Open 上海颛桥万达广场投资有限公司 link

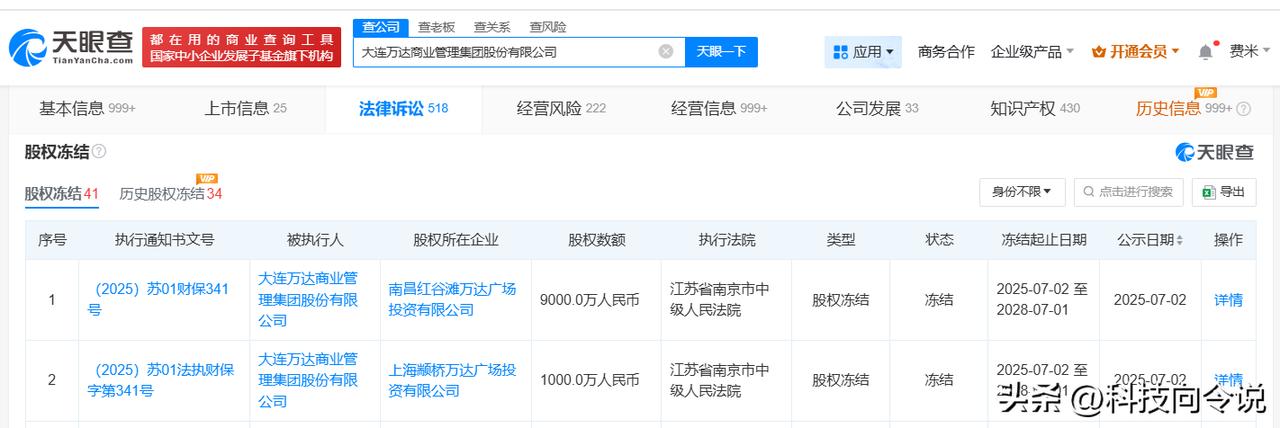coord(452,380)
